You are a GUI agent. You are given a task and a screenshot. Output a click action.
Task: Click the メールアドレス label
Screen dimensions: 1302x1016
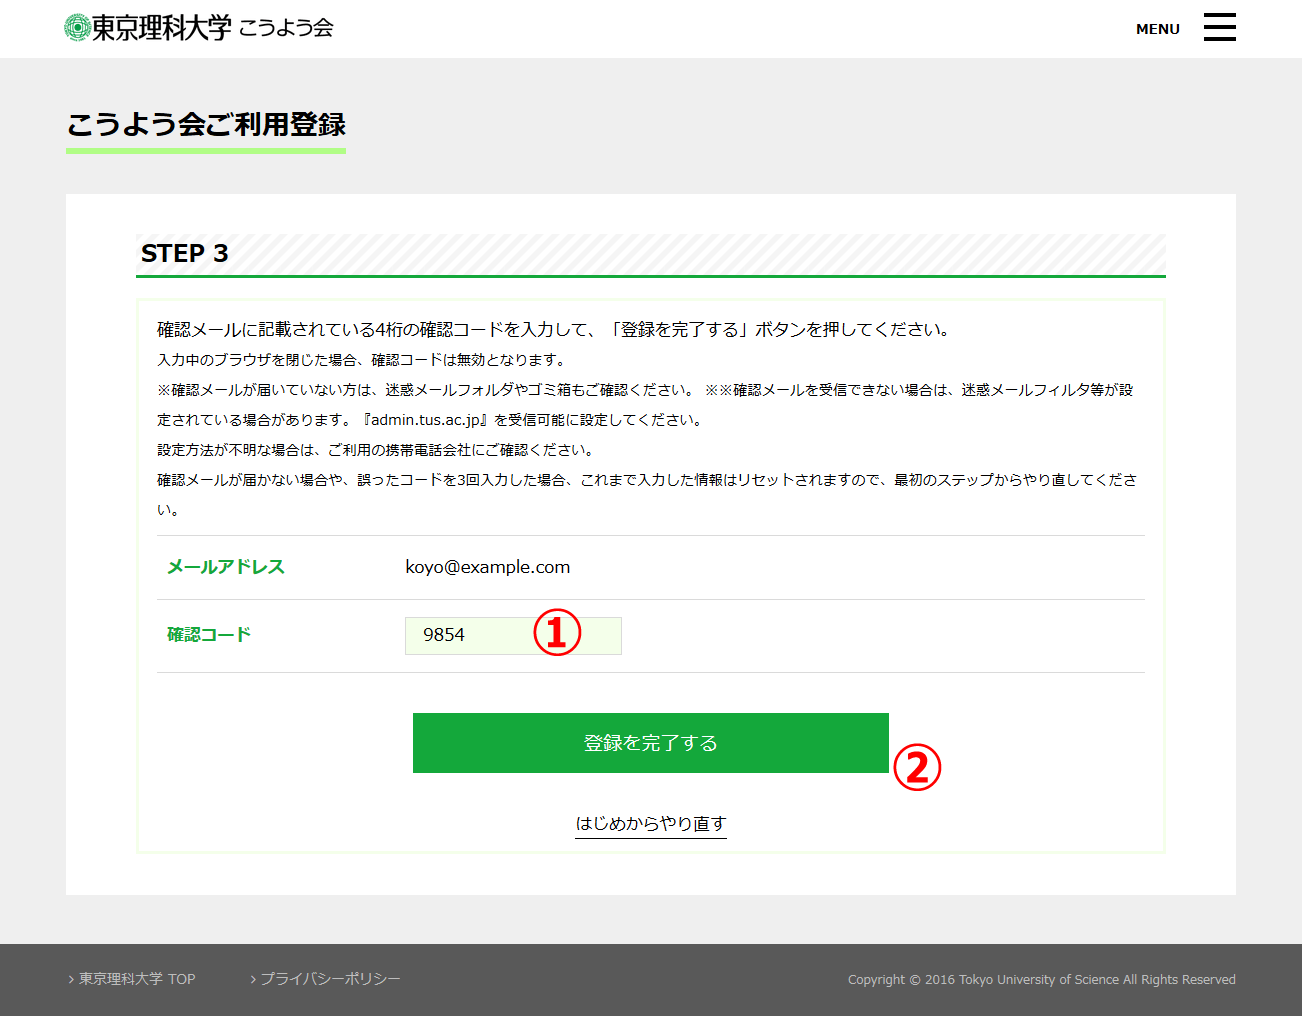point(226,567)
